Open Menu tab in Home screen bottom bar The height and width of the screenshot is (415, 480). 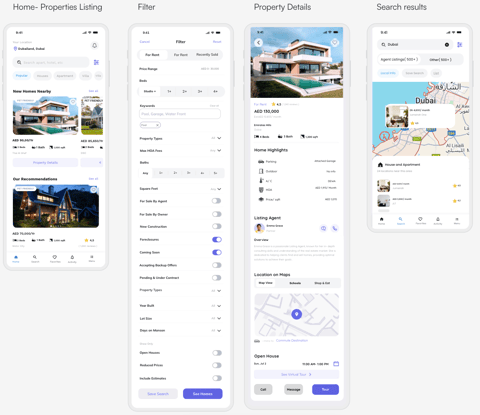click(92, 259)
